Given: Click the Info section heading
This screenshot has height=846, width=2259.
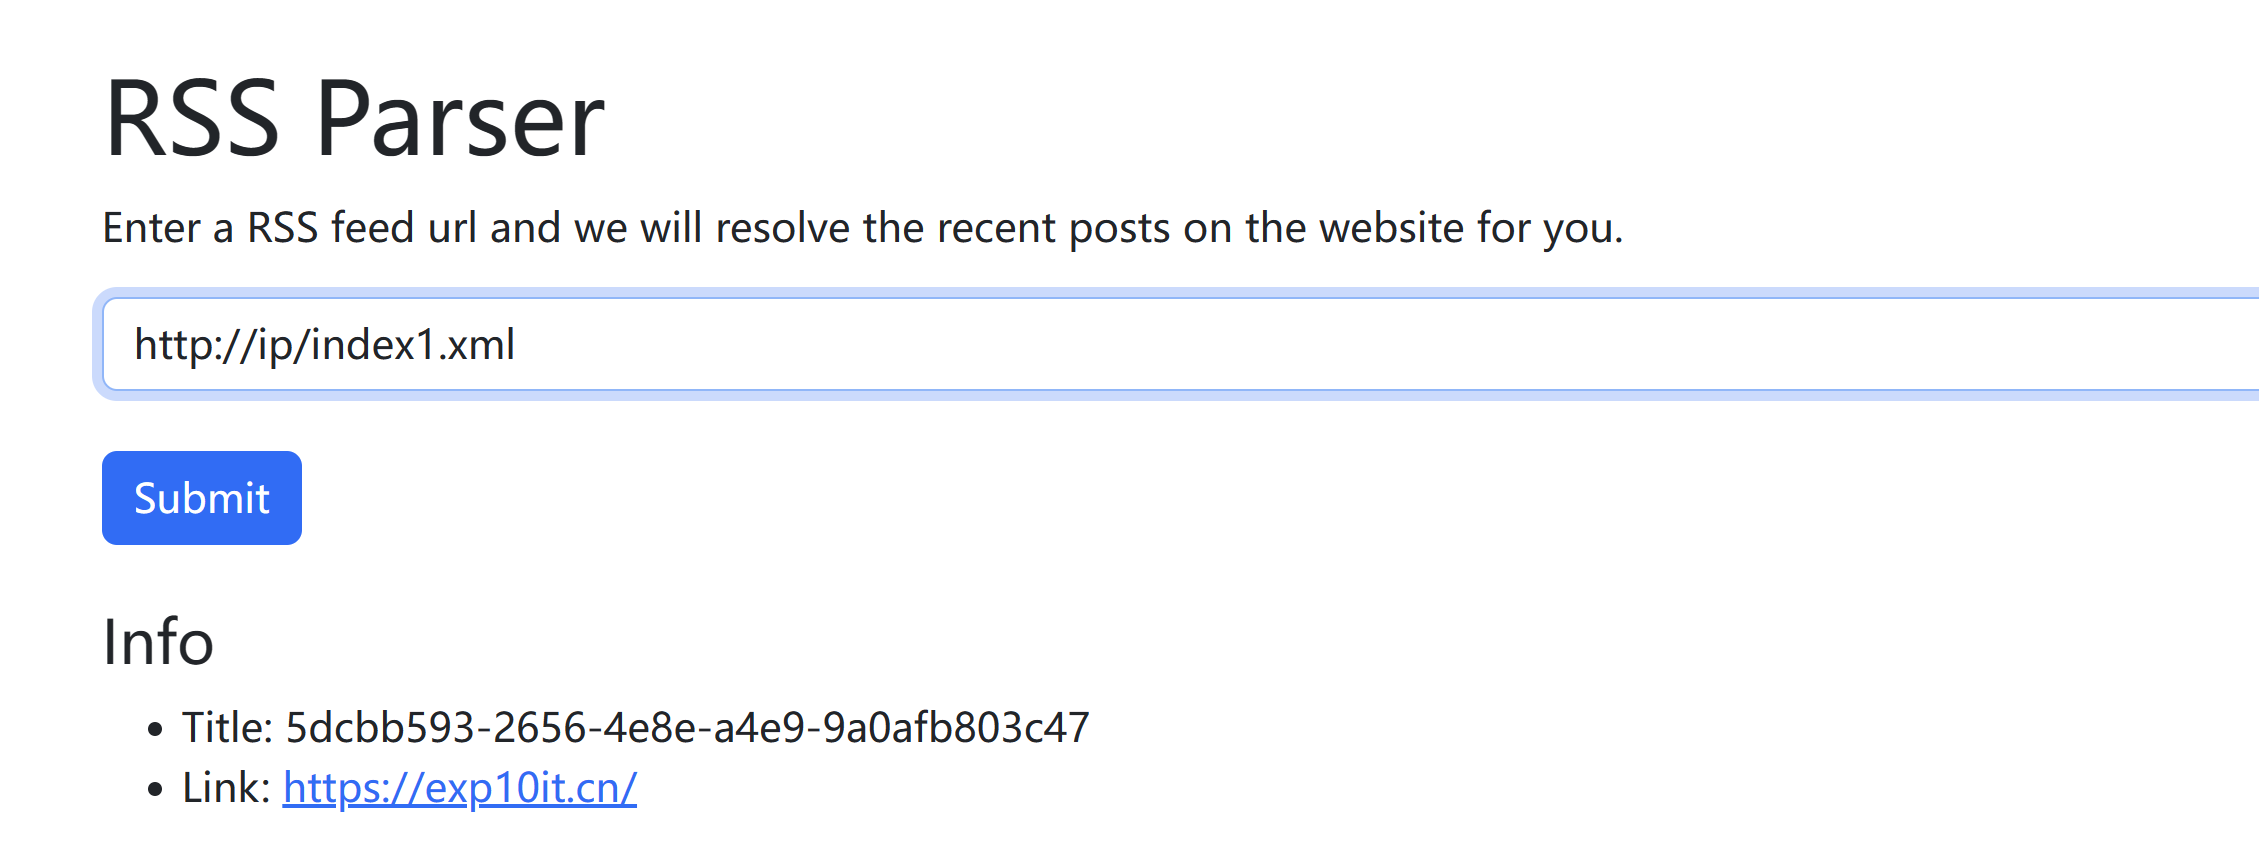Looking at the screenshot, I should click(x=158, y=641).
